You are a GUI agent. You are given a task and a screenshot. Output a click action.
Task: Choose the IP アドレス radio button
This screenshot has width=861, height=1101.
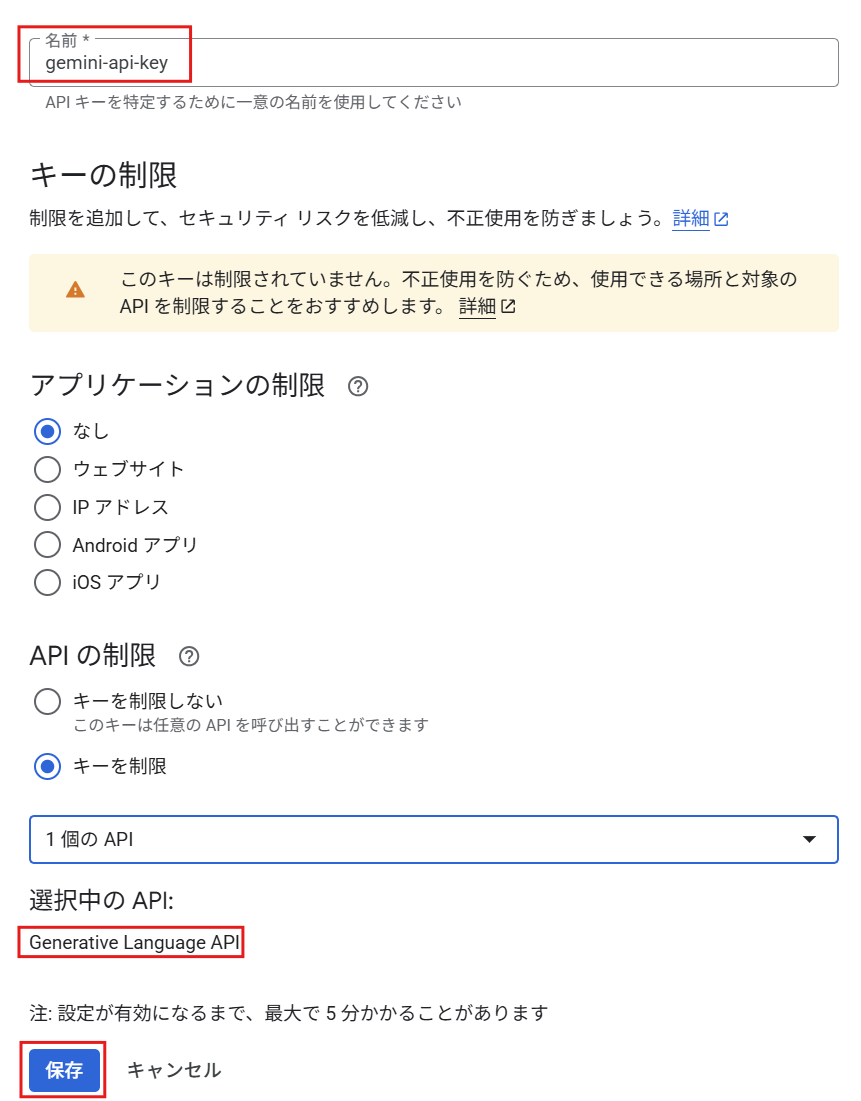click(47, 507)
